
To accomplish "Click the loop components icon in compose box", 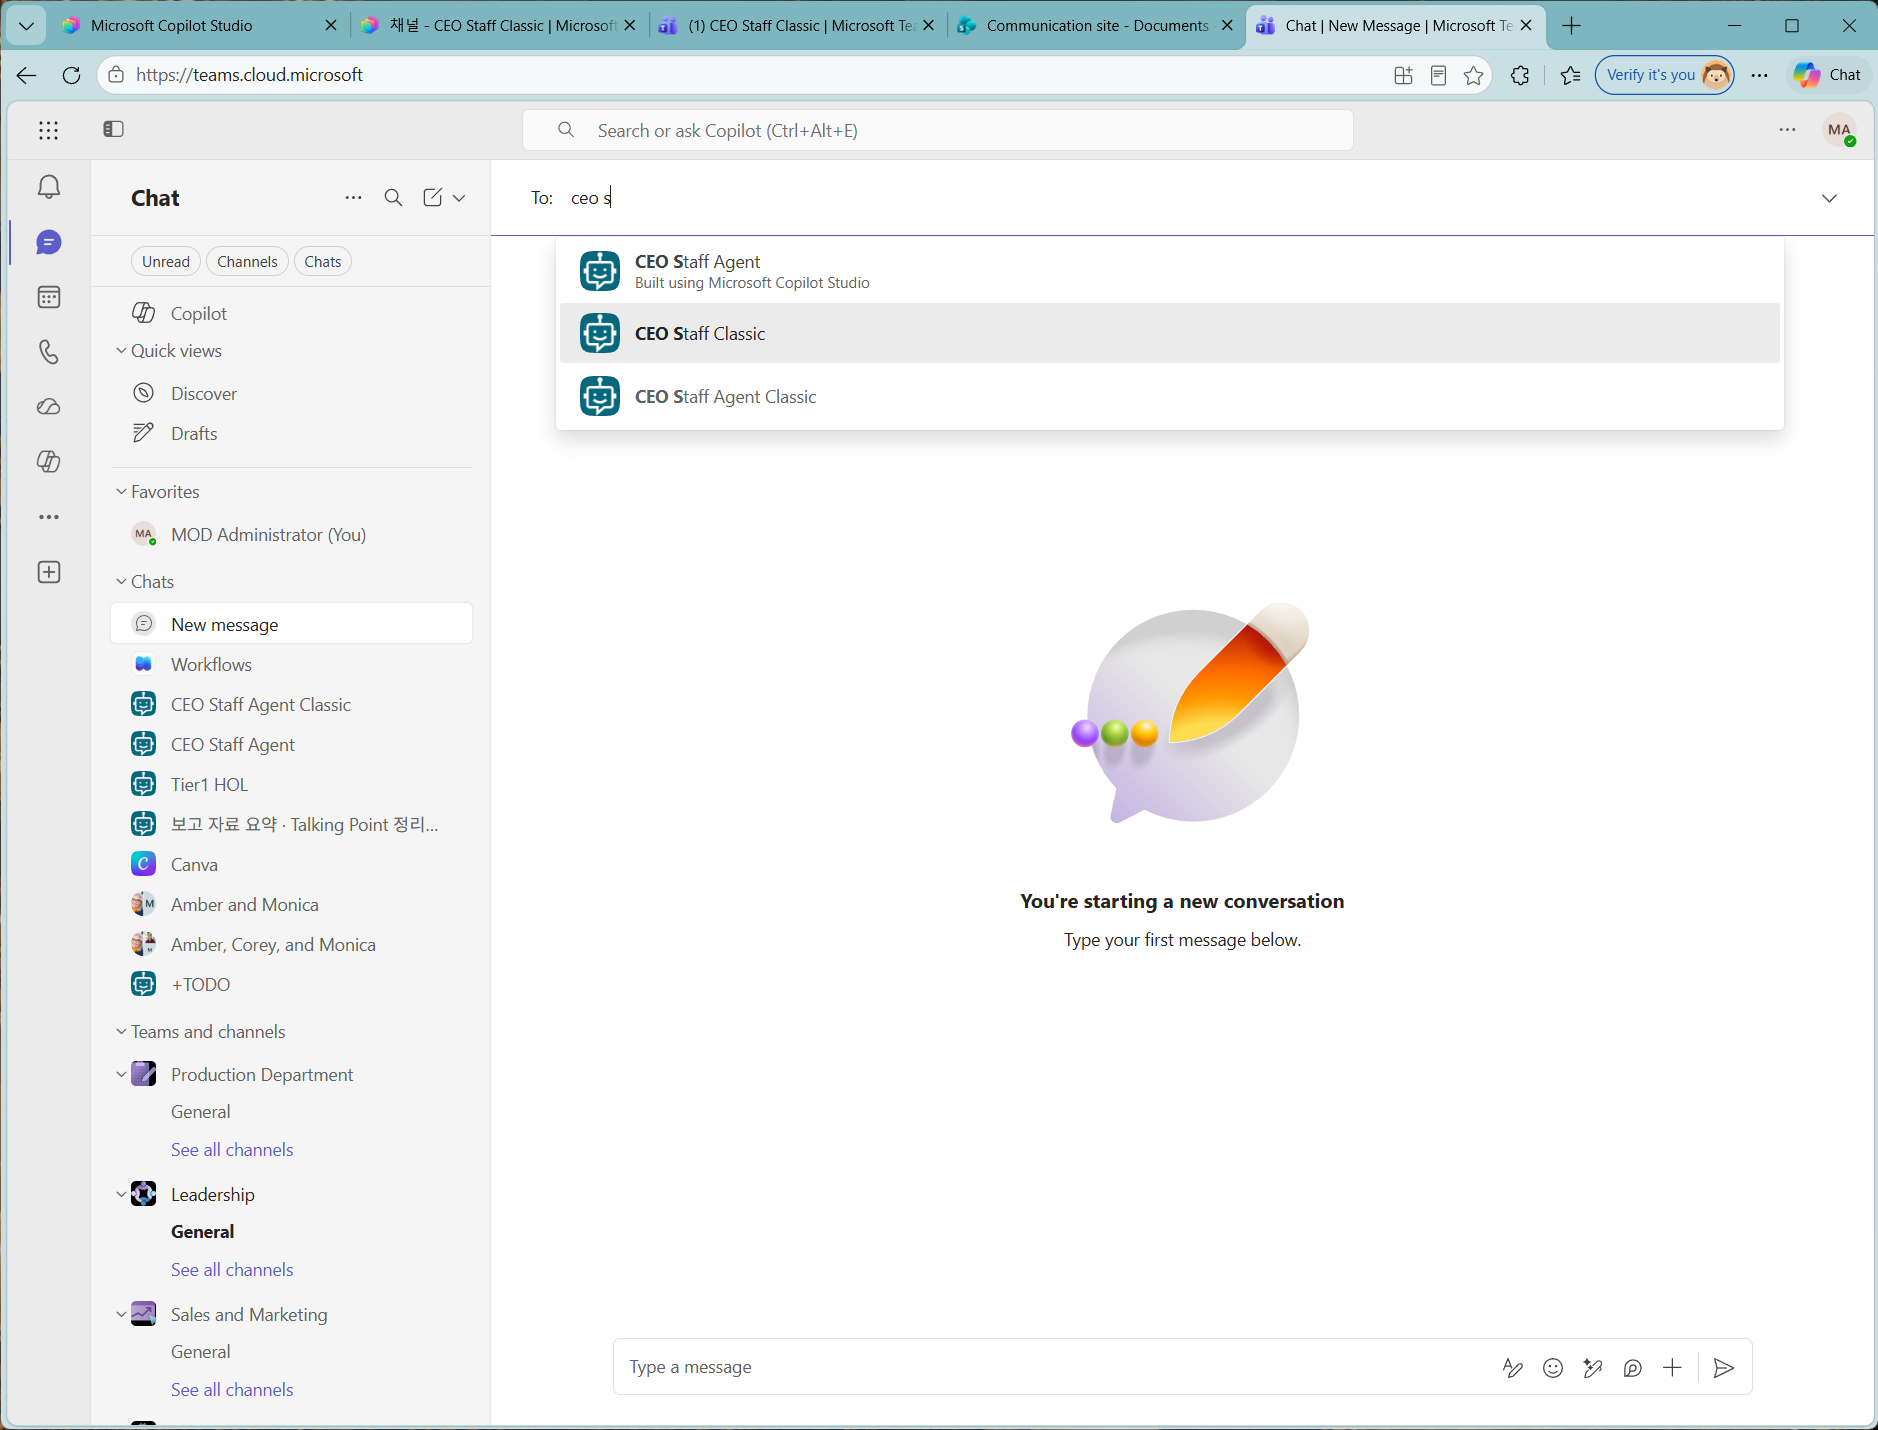I will point(1633,1368).
